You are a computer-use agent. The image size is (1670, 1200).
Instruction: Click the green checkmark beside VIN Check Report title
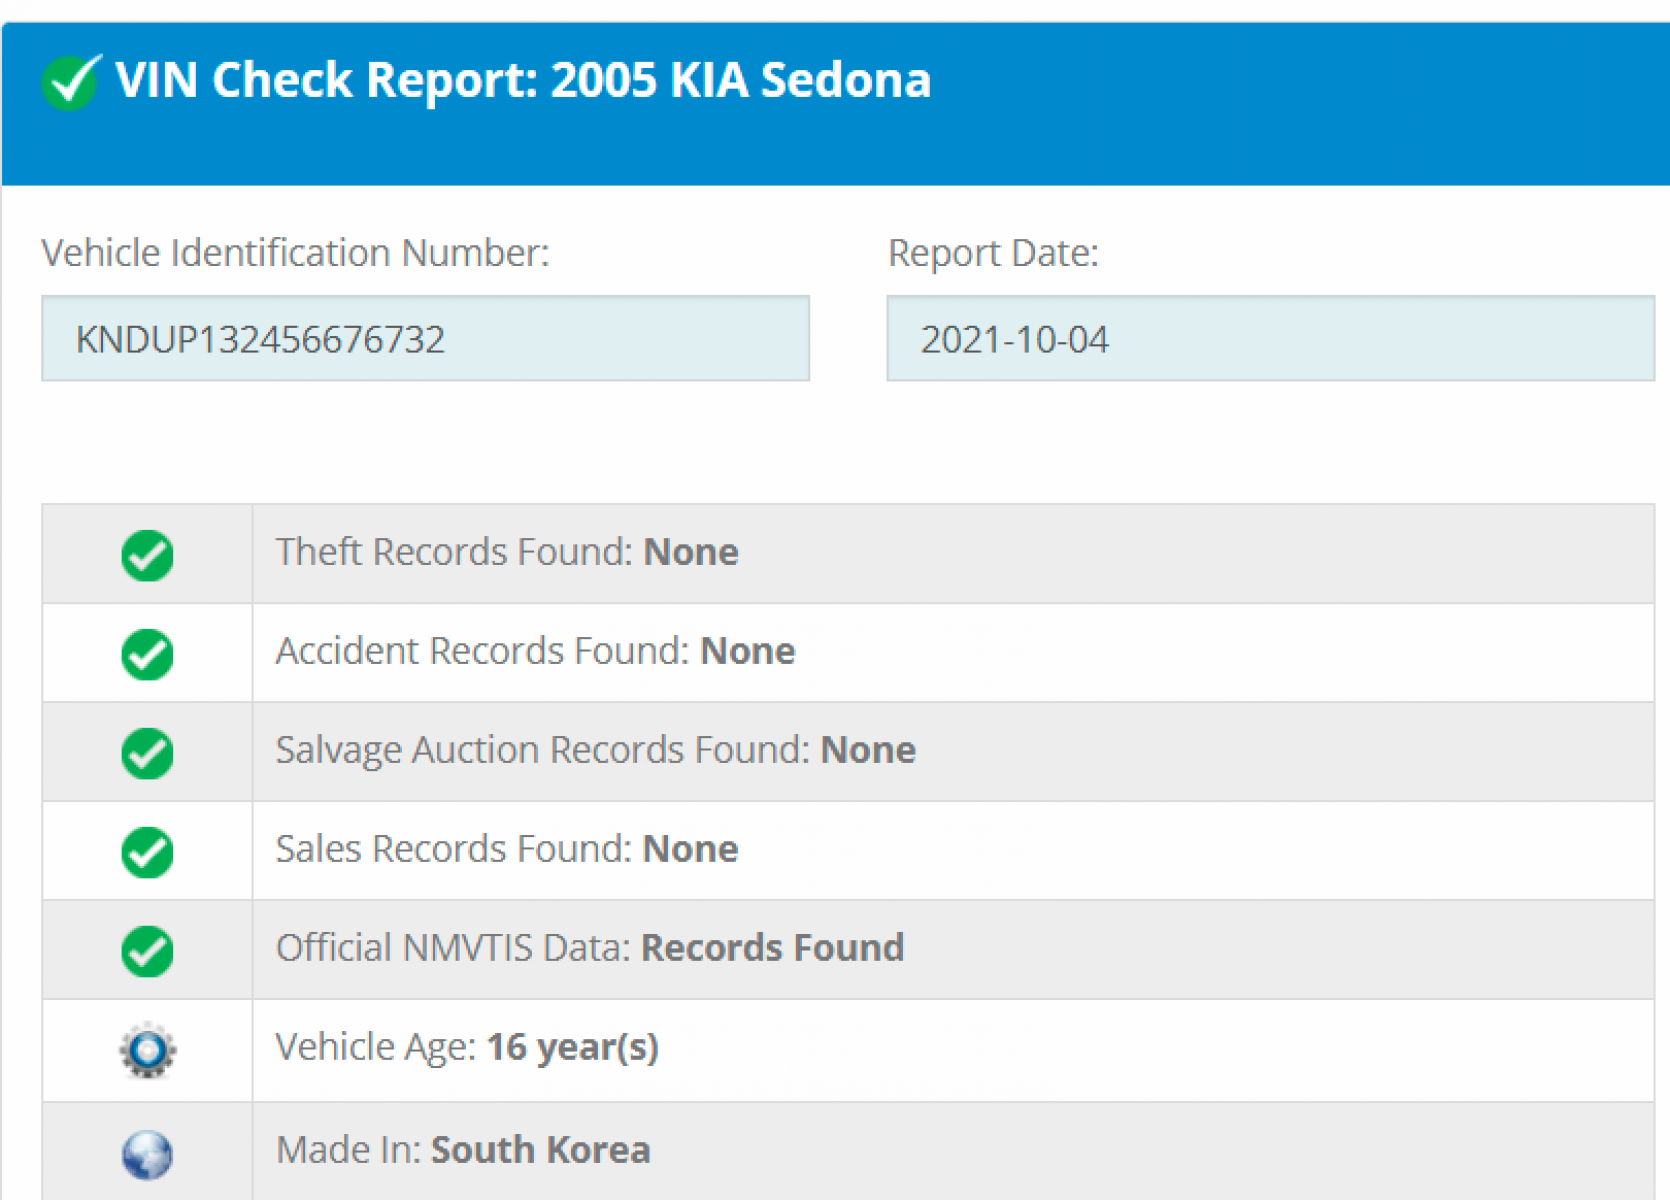tap(70, 82)
